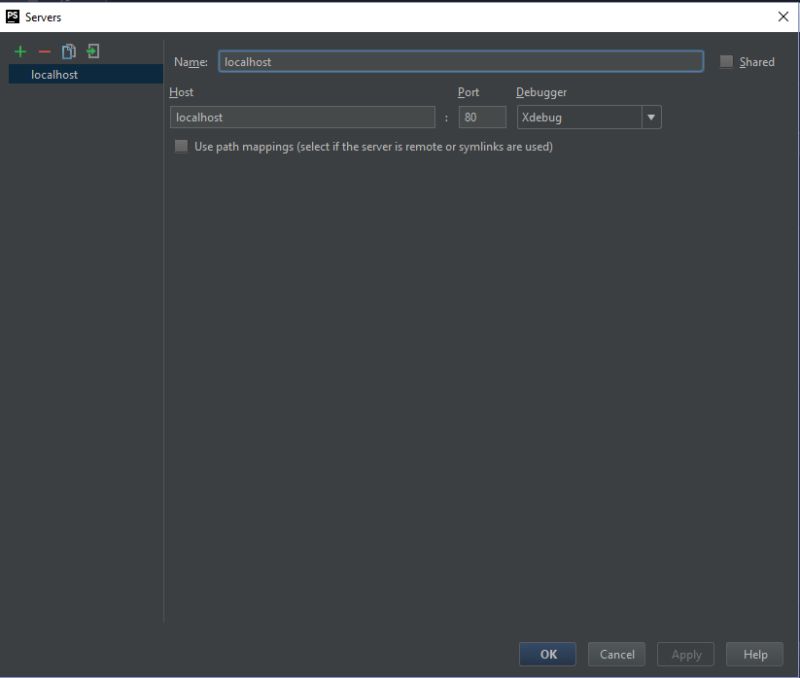Enable the Shared checkbox
Viewport: 800px width, 678px height.
pyautogui.click(x=726, y=62)
